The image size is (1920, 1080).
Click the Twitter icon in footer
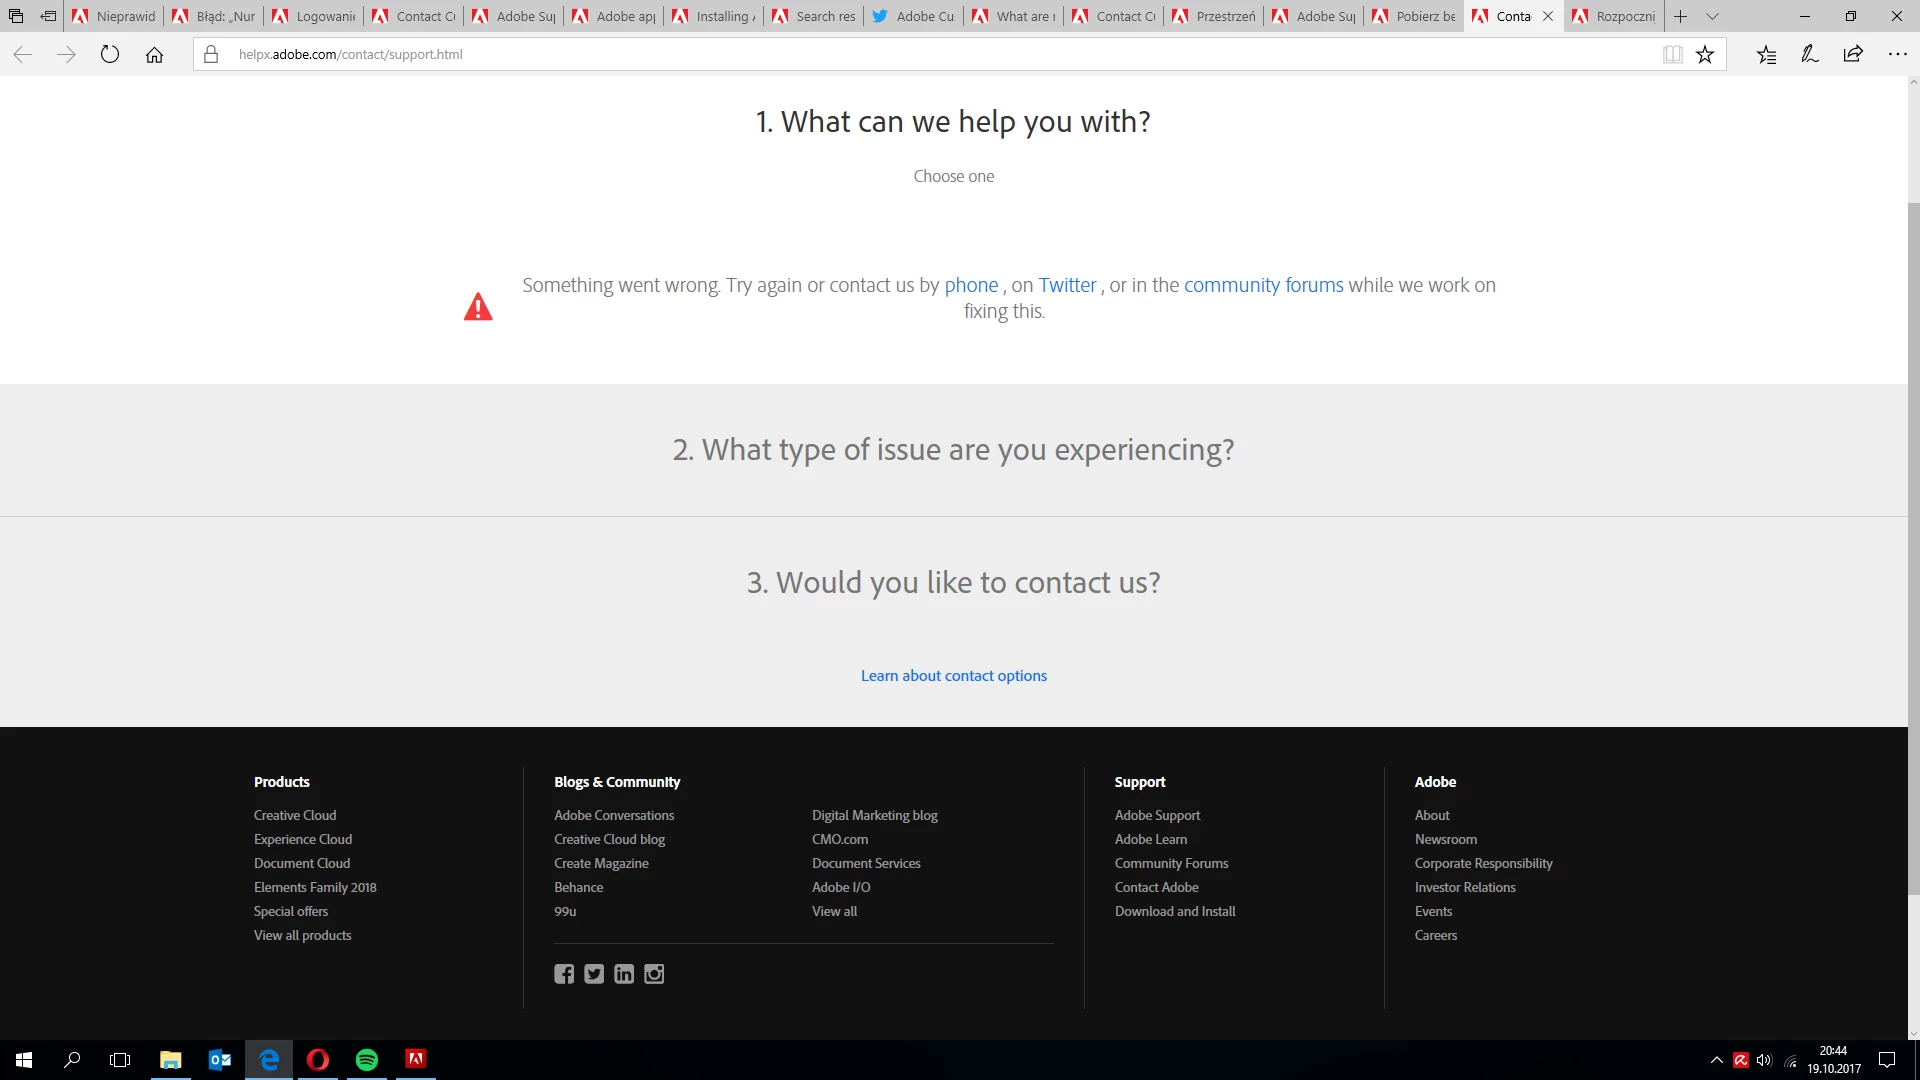click(x=594, y=974)
